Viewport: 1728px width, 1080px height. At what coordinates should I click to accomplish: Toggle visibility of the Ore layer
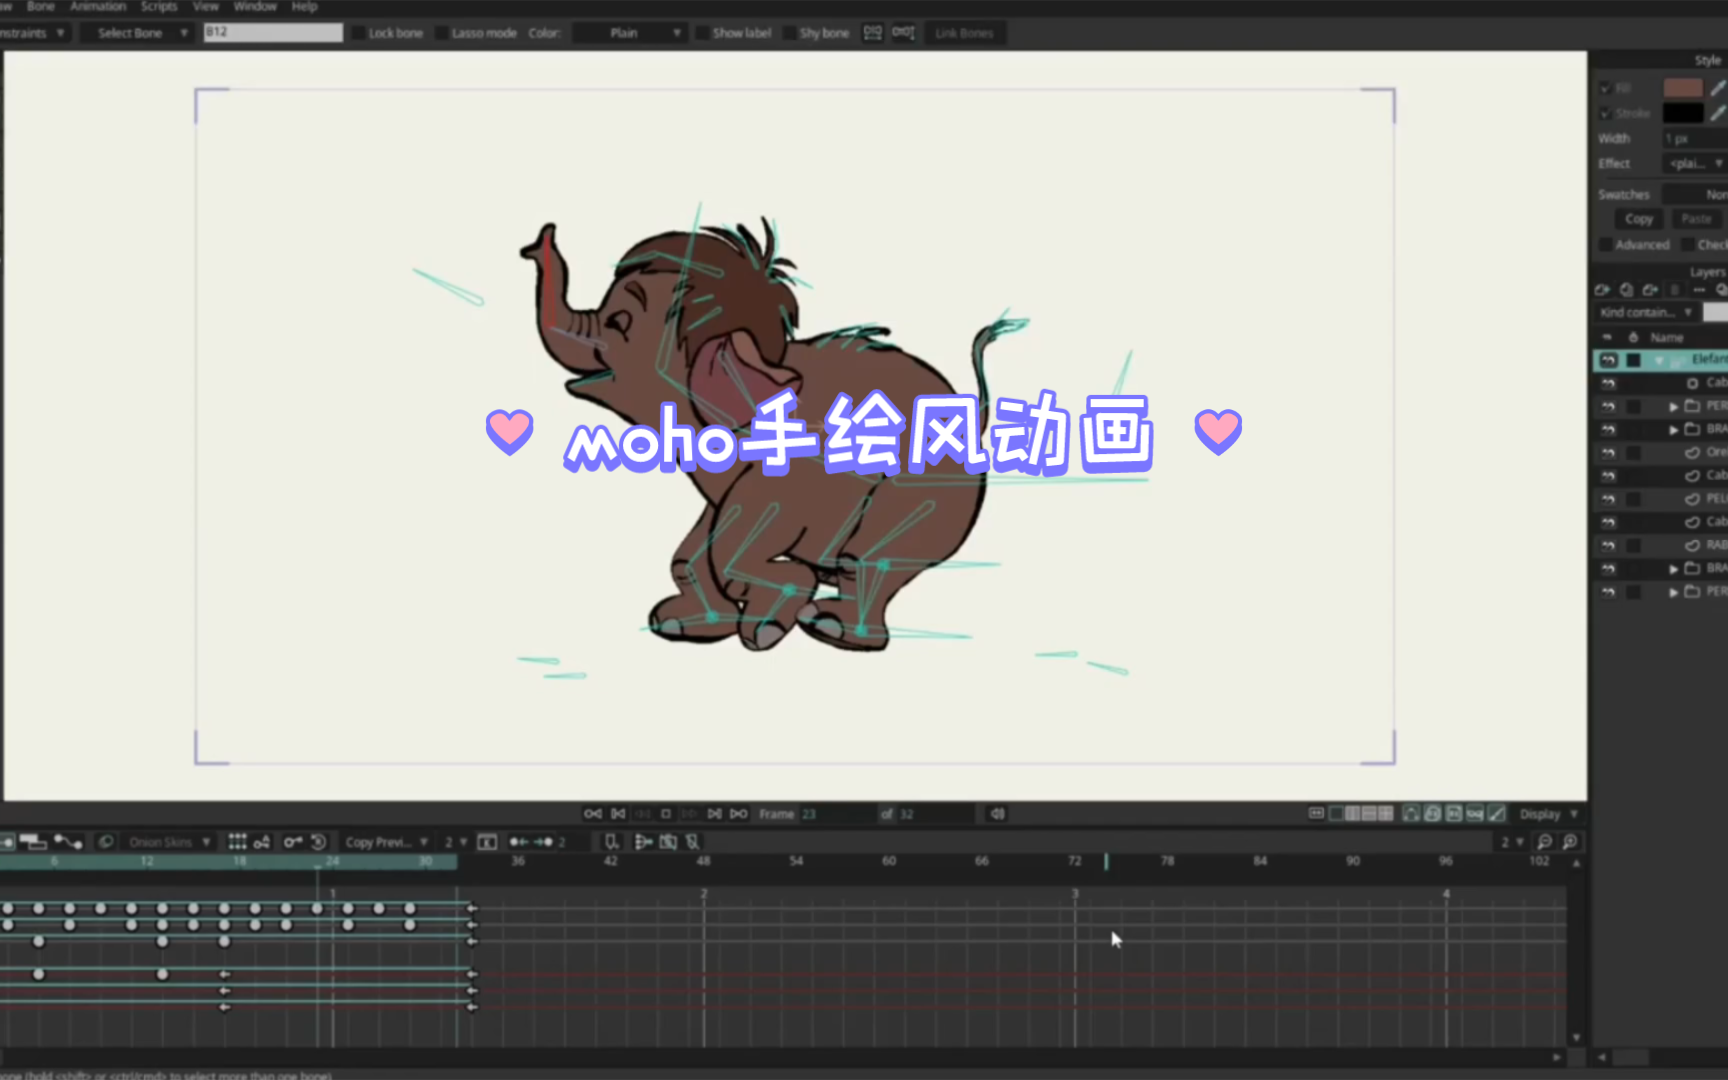tap(1608, 453)
